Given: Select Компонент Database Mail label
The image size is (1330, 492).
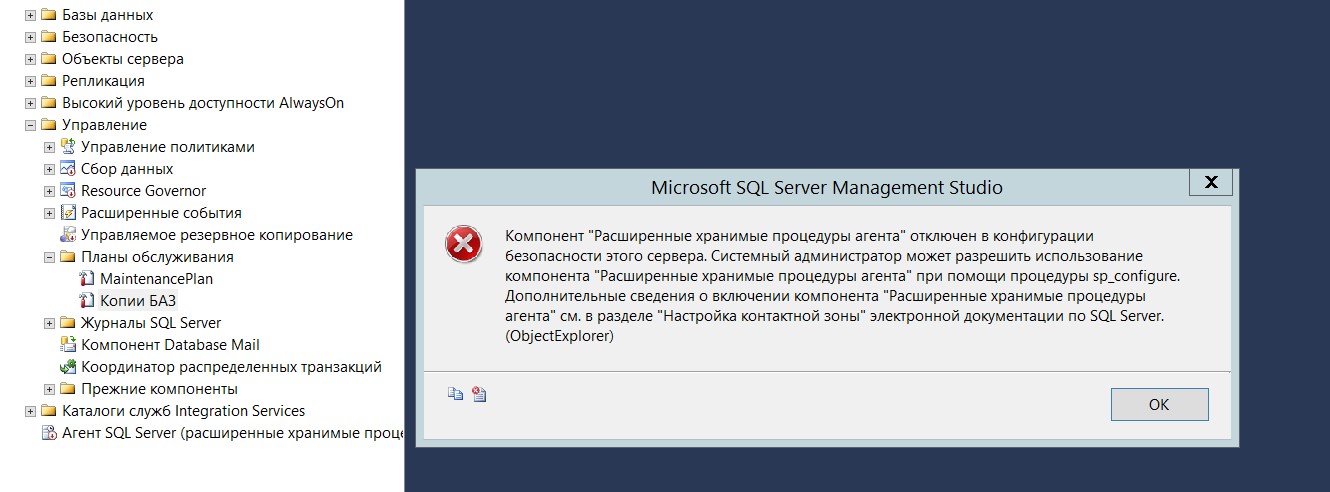Looking at the screenshot, I should click(x=170, y=345).
